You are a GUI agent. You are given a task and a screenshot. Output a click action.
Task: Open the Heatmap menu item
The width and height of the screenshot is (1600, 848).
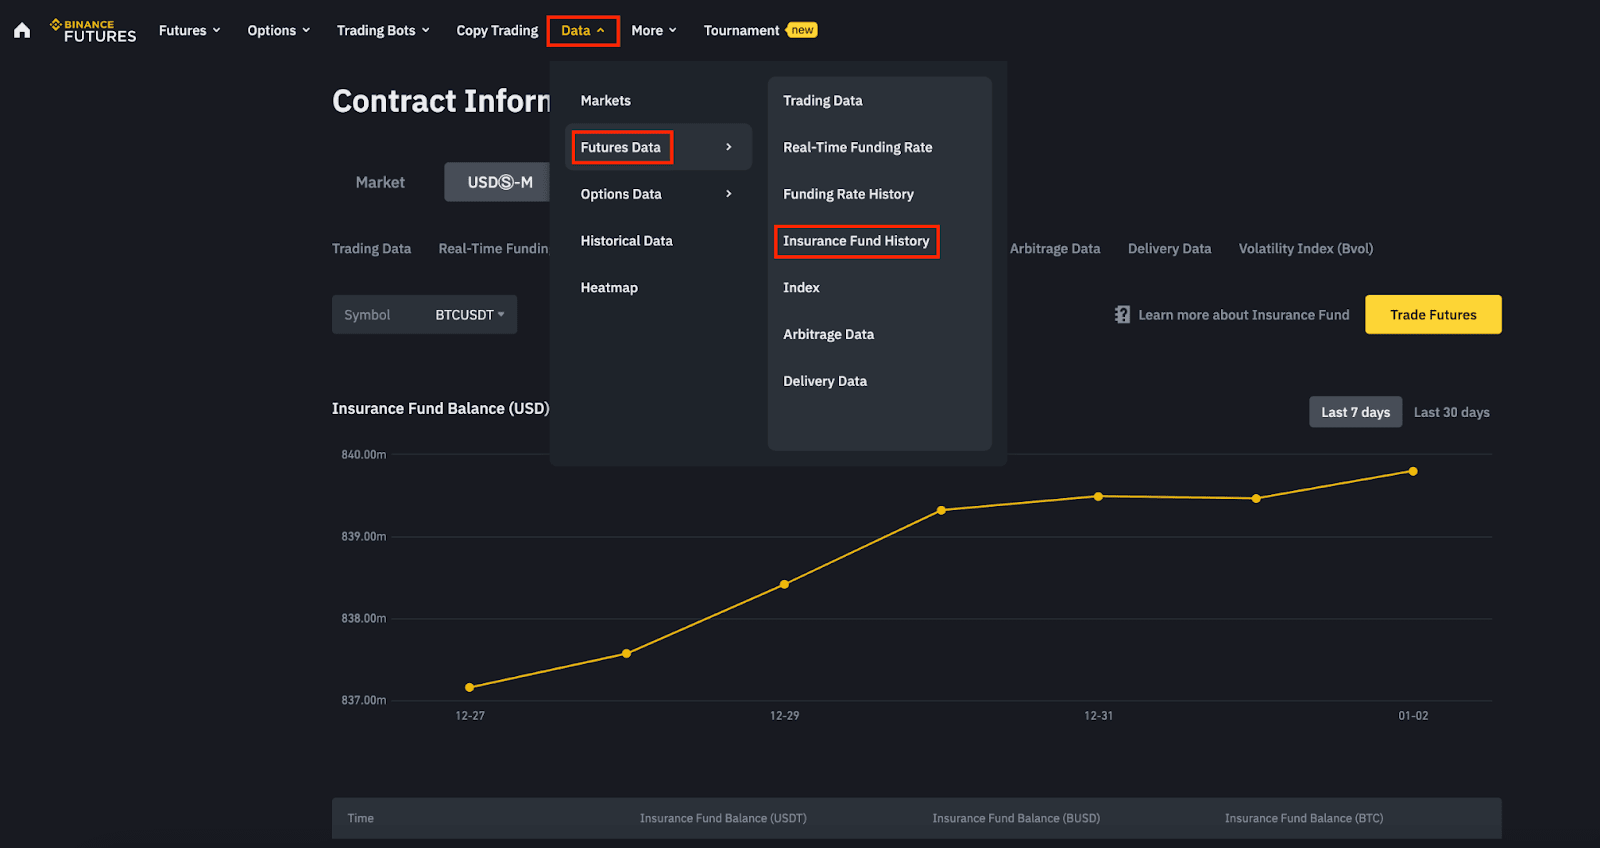[609, 288]
